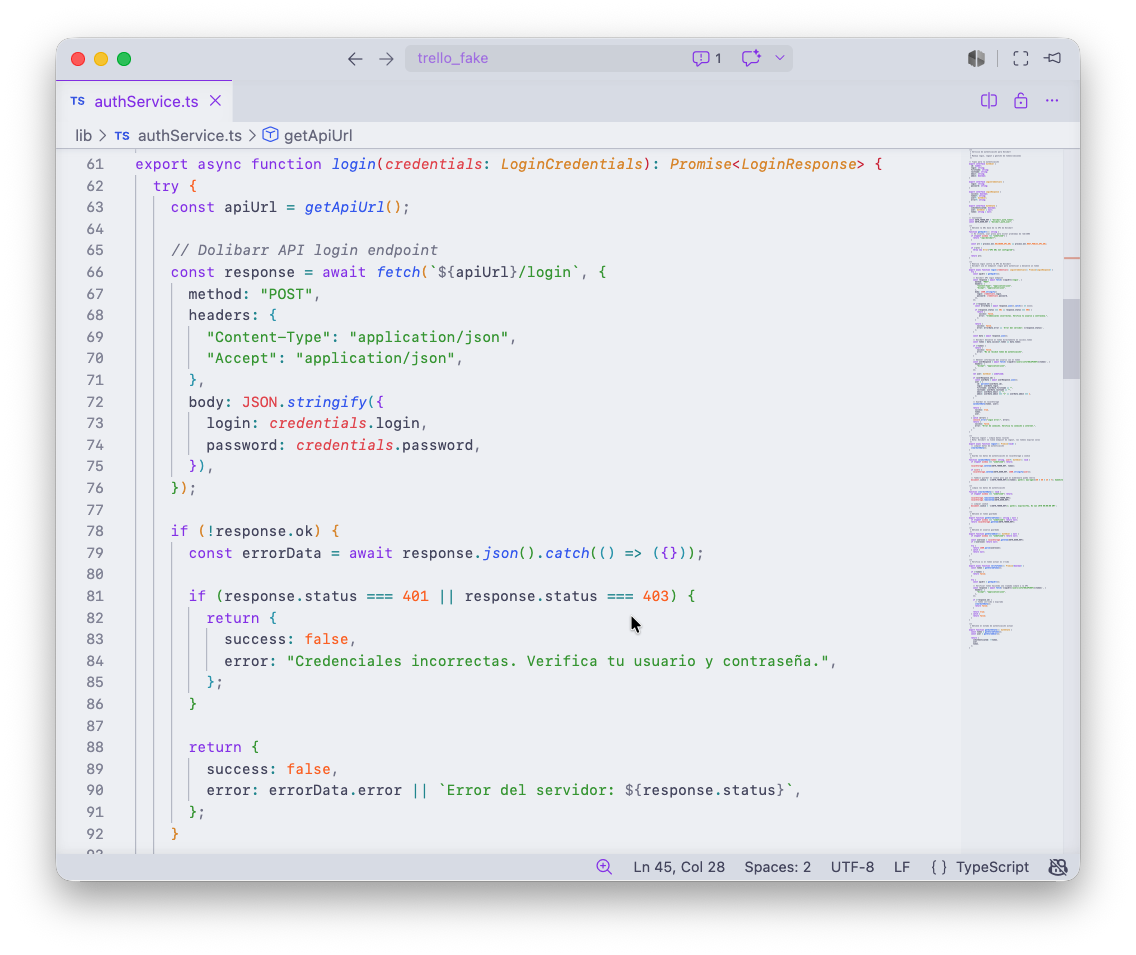Image resolution: width=1136 pixels, height=955 pixels.
Task: Open the AI chat sparkle icon
Action: click(751, 58)
